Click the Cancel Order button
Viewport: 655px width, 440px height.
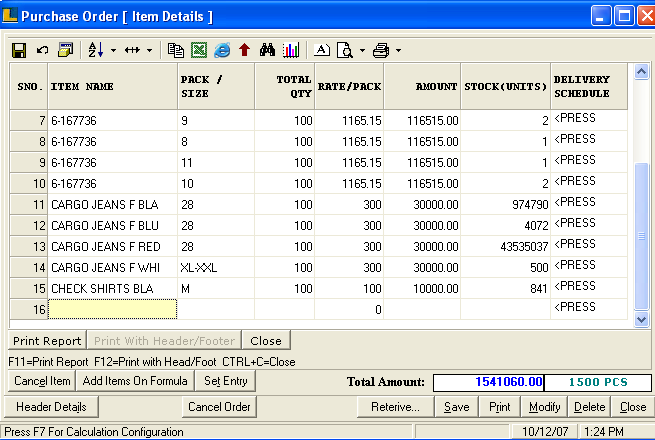pyautogui.click(x=219, y=407)
